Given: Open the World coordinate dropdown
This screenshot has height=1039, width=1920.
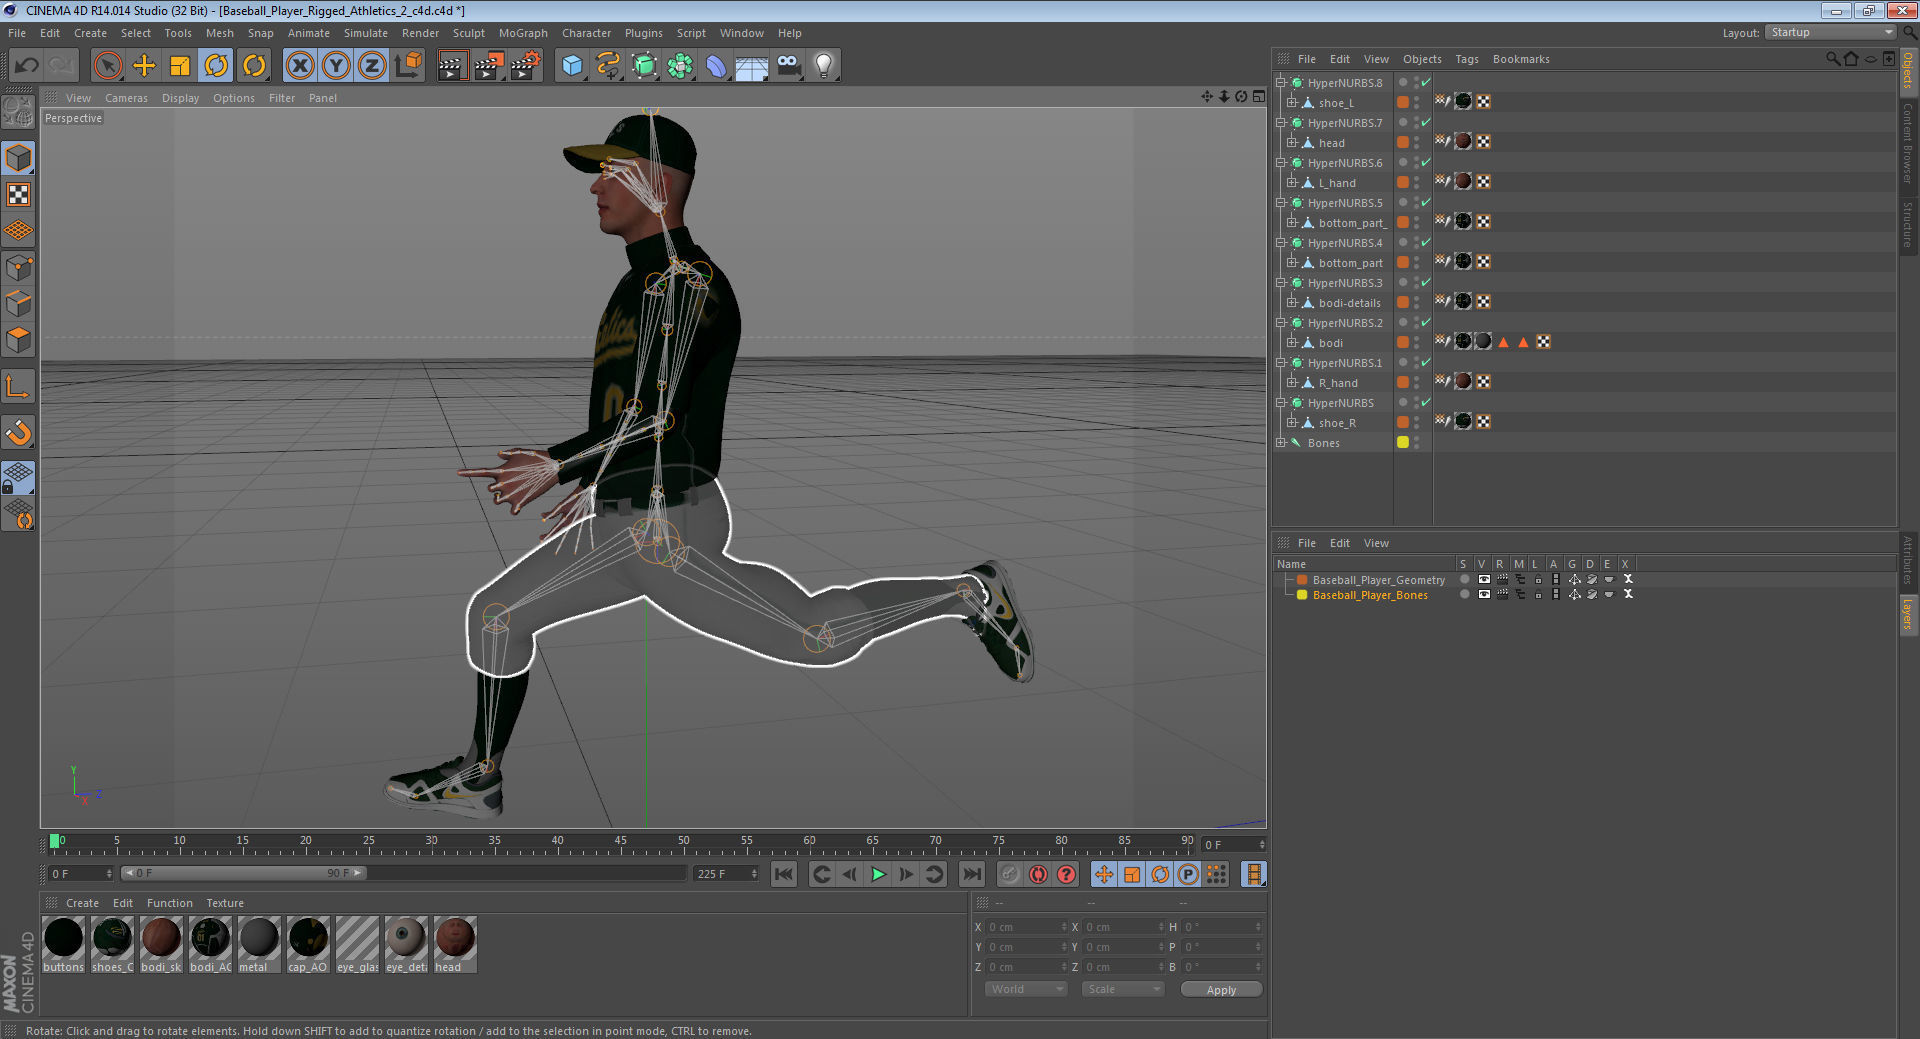Looking at the screenshot, I should (x=1026, y=989).
